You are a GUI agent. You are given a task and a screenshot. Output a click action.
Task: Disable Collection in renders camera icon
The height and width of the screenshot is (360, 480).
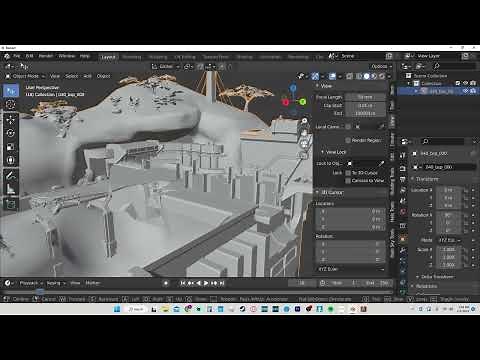point(473,83)
